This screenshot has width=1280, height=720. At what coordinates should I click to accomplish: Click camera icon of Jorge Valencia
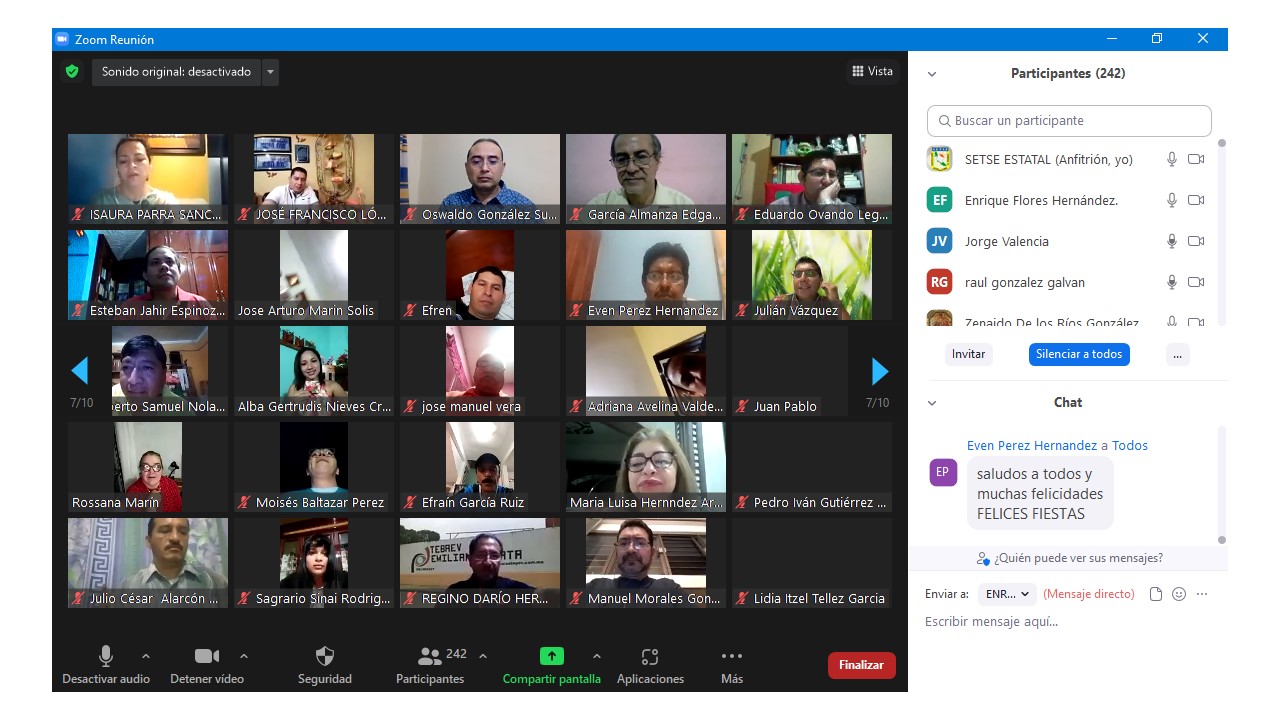click(x=1196, y=241)
